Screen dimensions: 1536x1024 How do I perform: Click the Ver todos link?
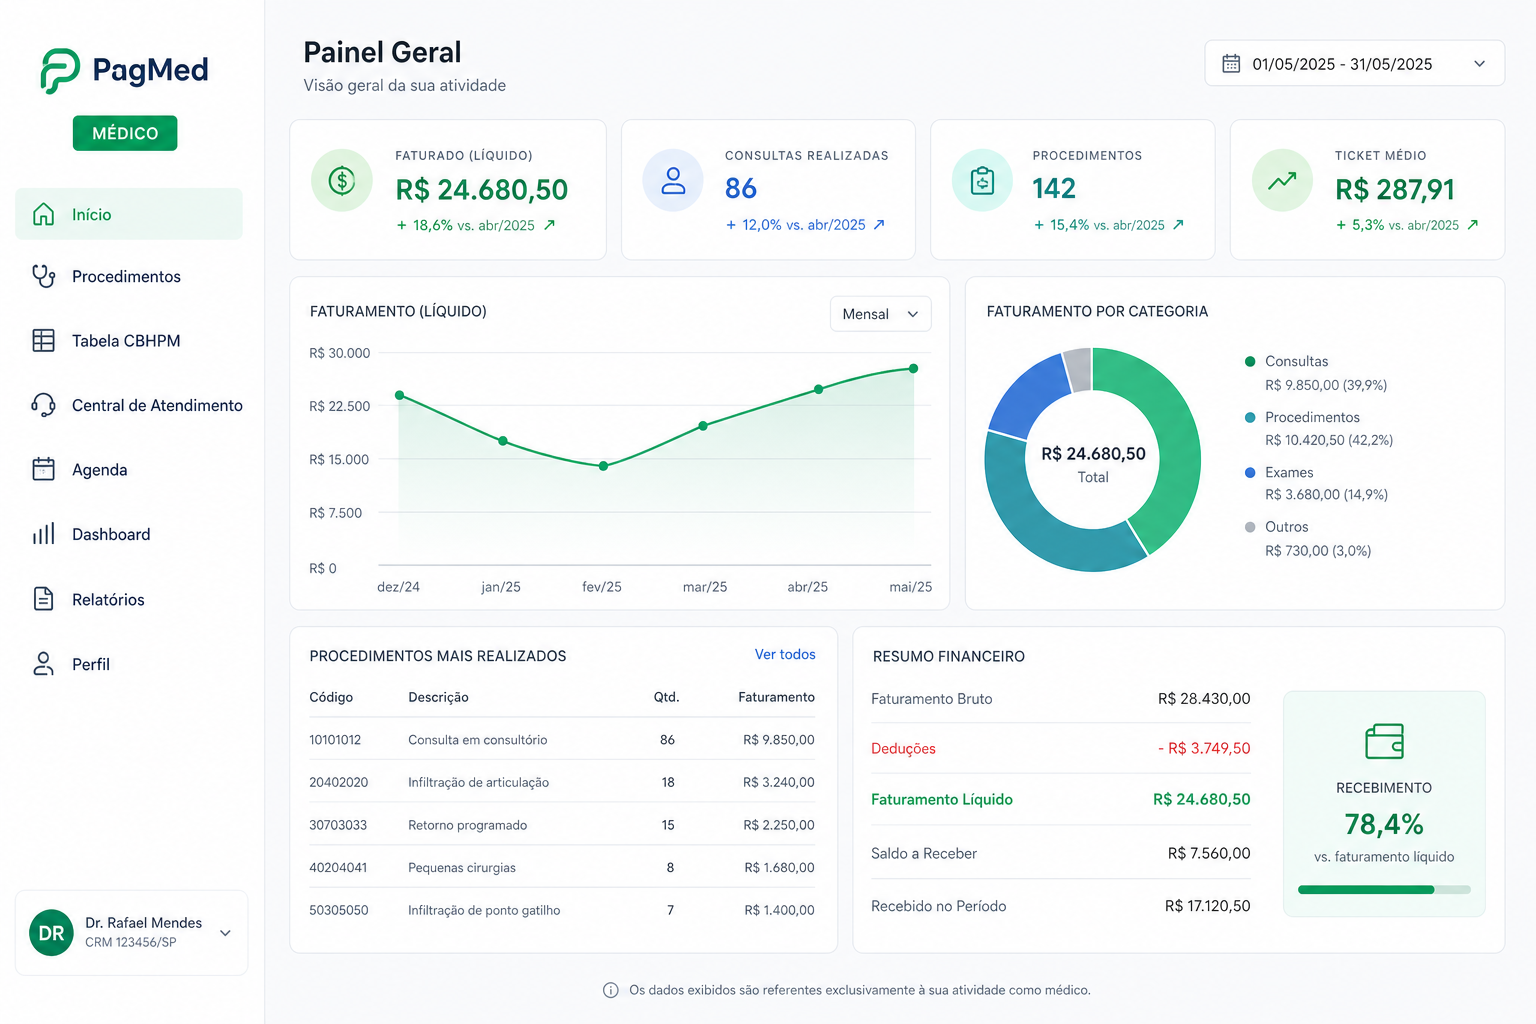tap(785, 654)
